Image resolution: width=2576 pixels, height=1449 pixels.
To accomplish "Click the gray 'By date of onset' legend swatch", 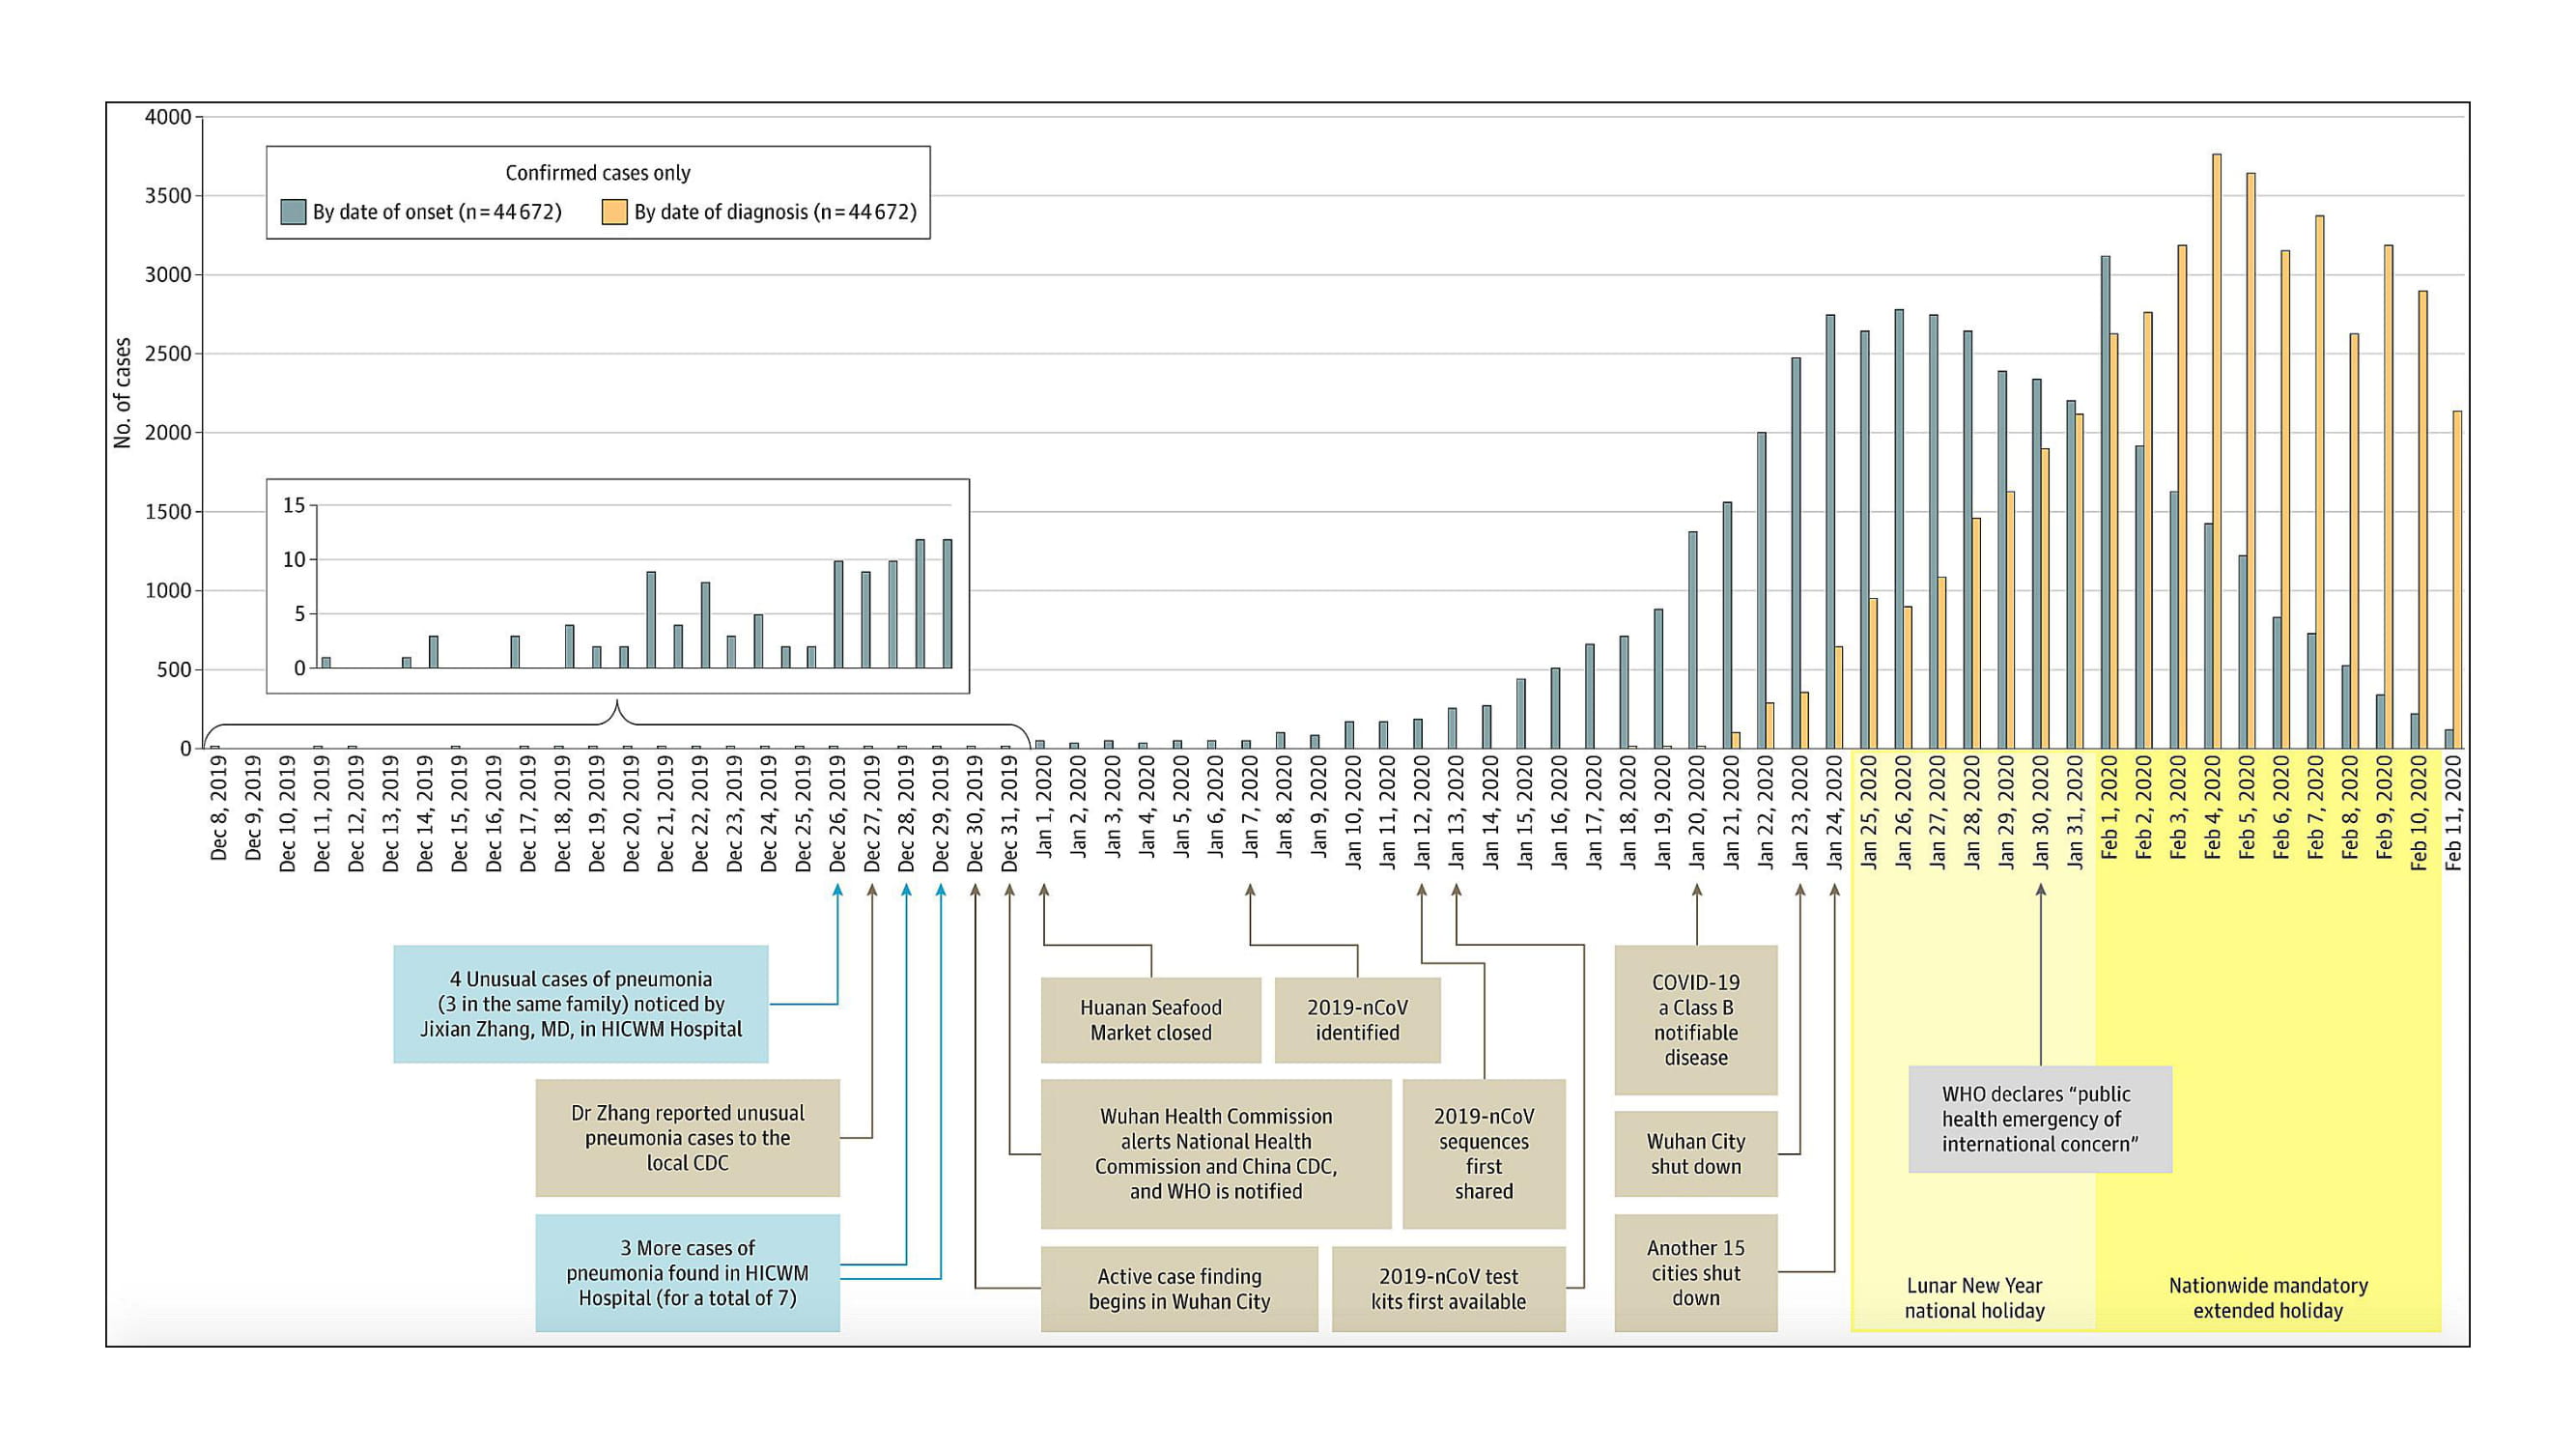I will point(293,212).
